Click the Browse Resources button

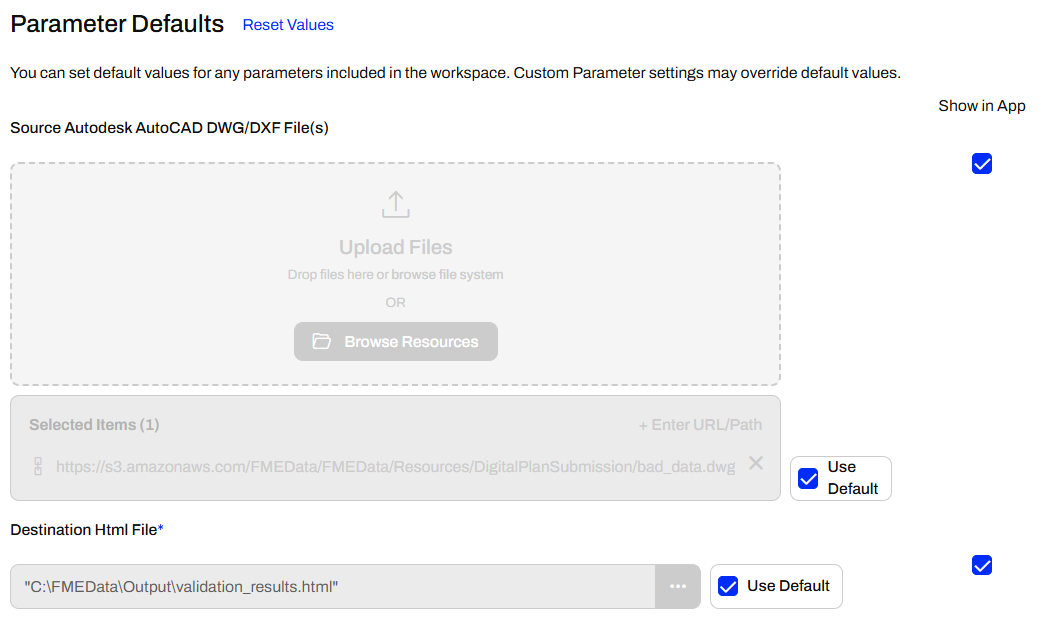(396, 342)
